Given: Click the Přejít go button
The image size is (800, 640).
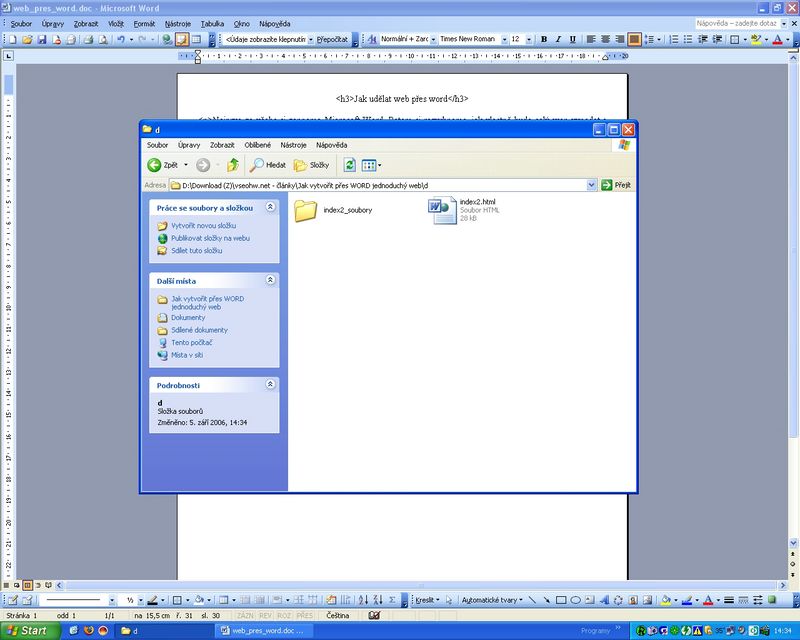Looking at the screenshot, I should pos(616,185).
